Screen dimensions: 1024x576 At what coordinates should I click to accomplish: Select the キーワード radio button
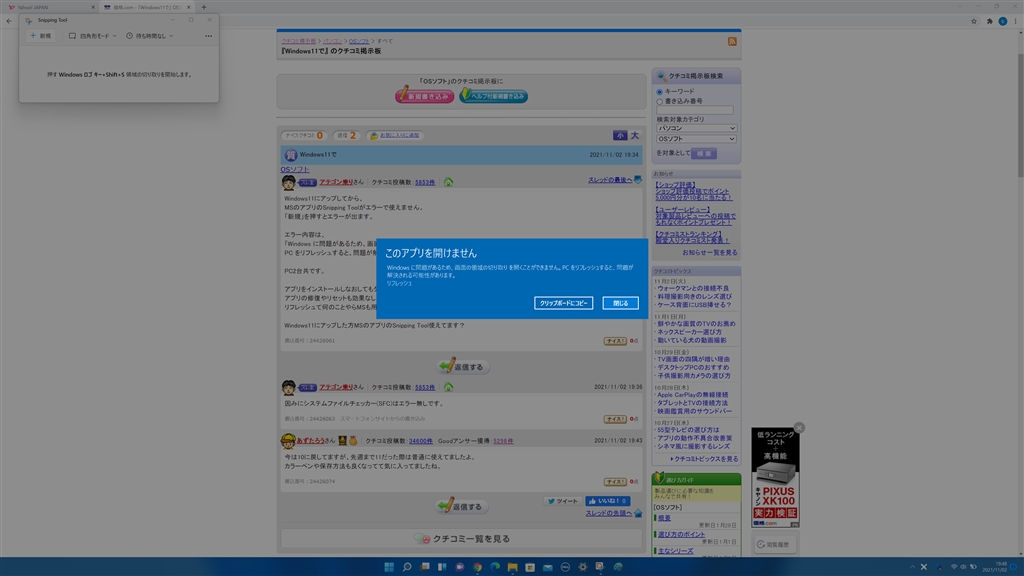coord(660,92)
